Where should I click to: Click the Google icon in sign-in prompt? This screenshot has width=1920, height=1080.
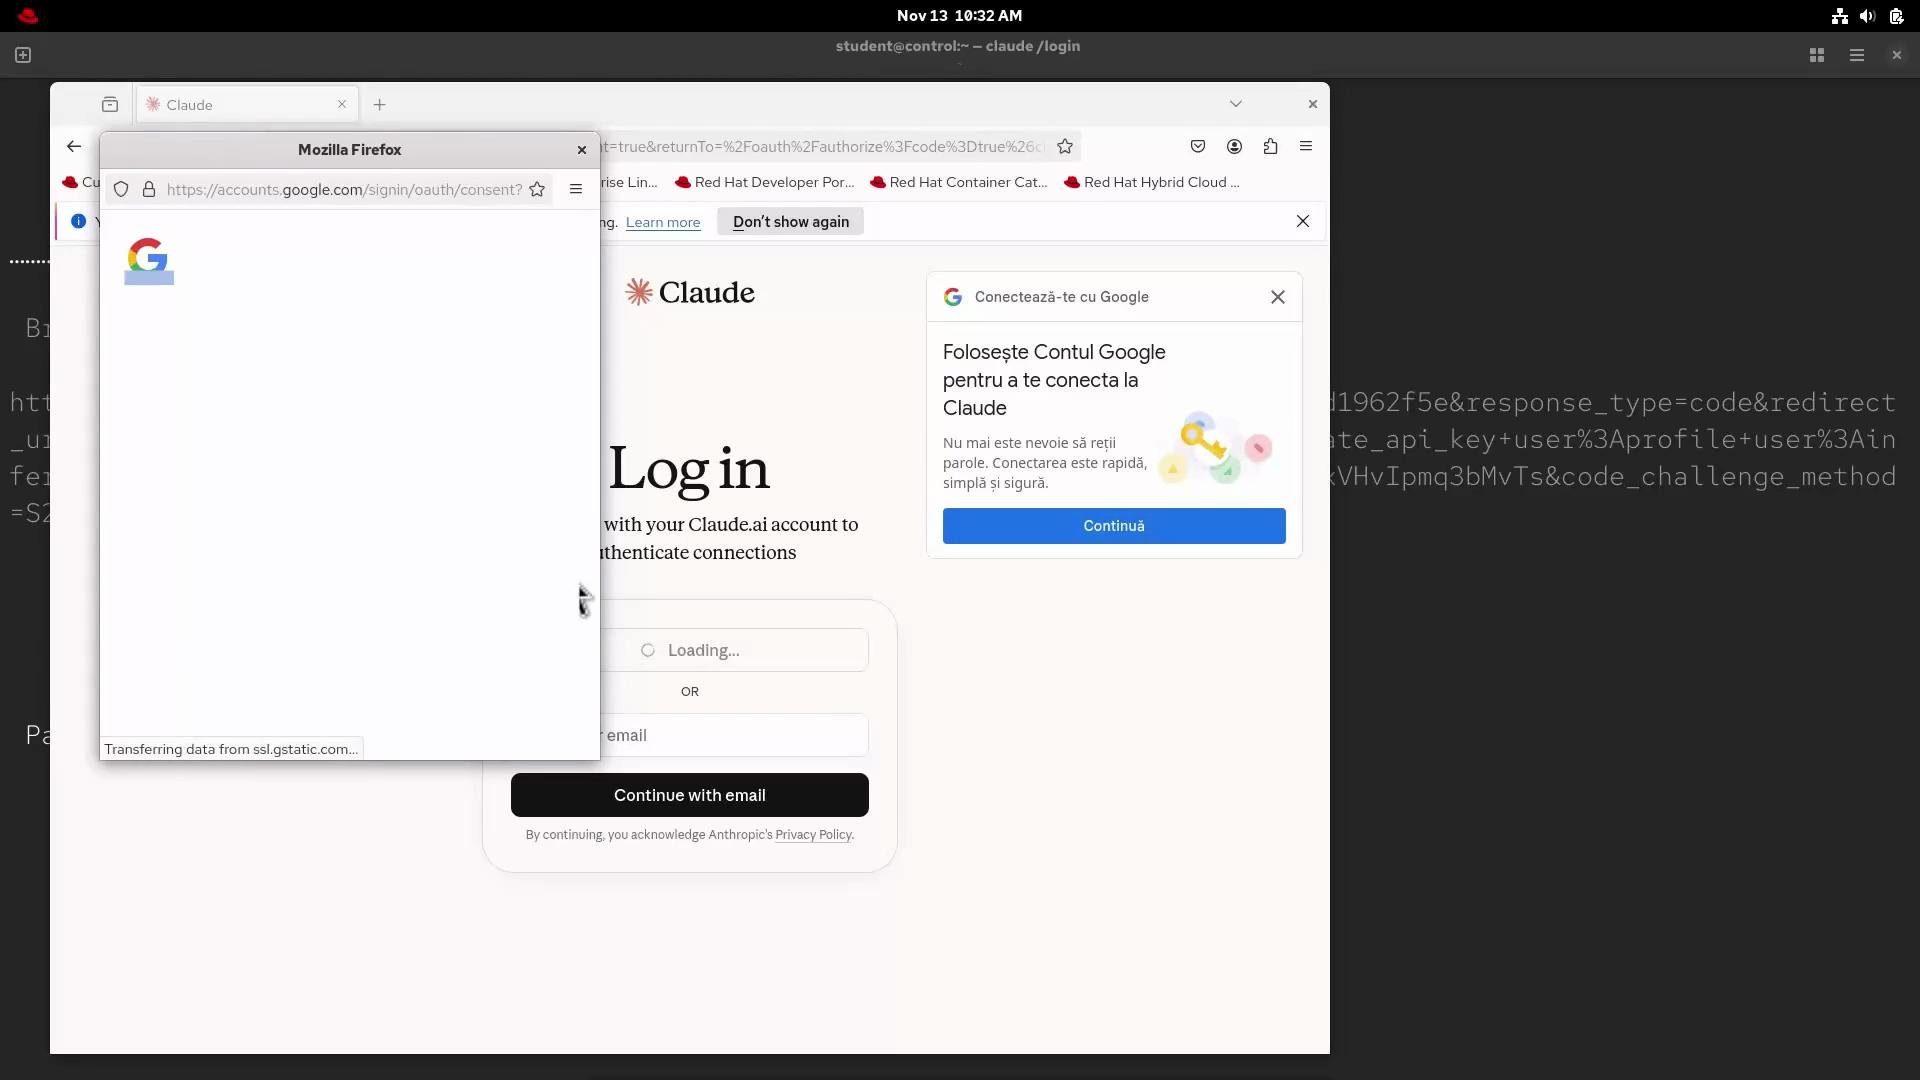click(x=953, y=297)
